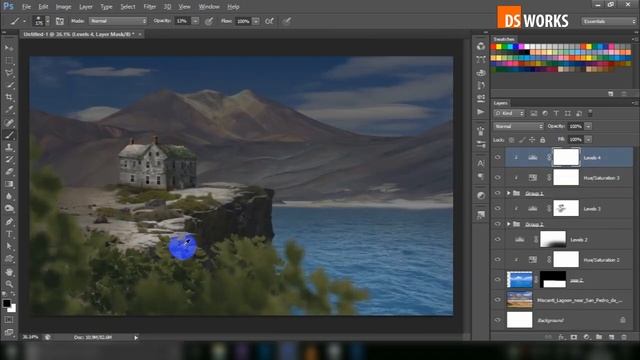Open the Filter menu
This screenshot has height=360, width=640.
point(150,7)
